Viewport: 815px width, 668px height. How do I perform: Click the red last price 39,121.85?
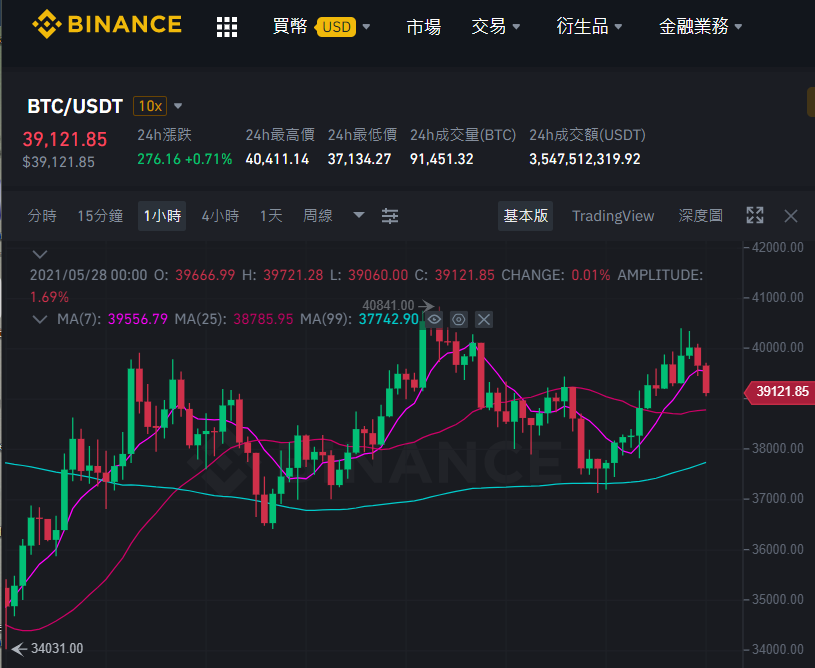click(x=65, y=139)
